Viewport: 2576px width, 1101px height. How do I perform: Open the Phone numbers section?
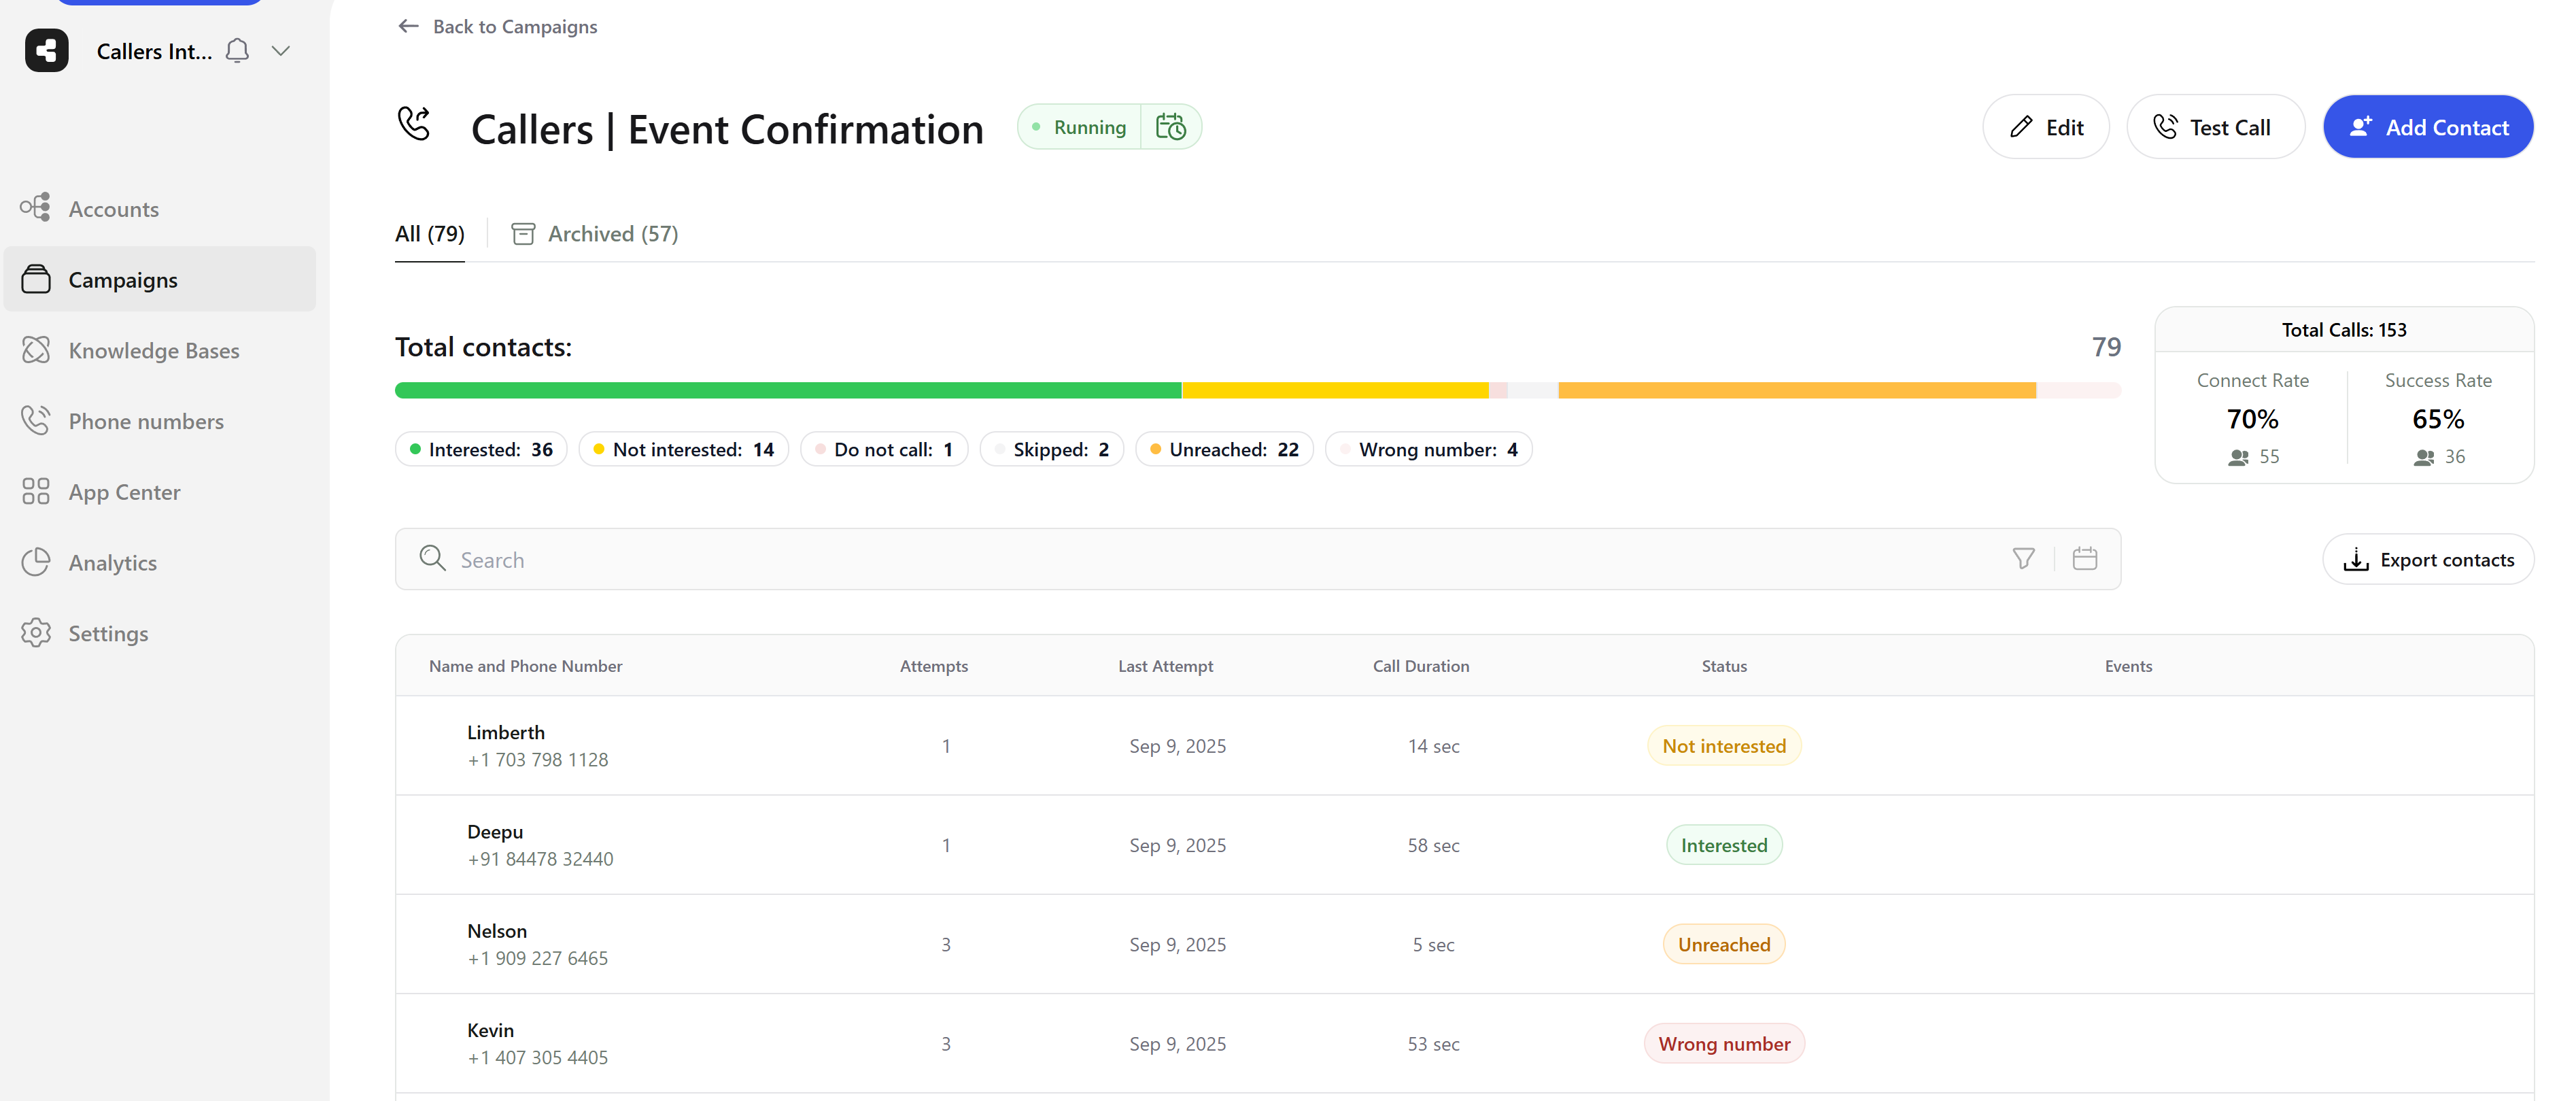(146, 421)
